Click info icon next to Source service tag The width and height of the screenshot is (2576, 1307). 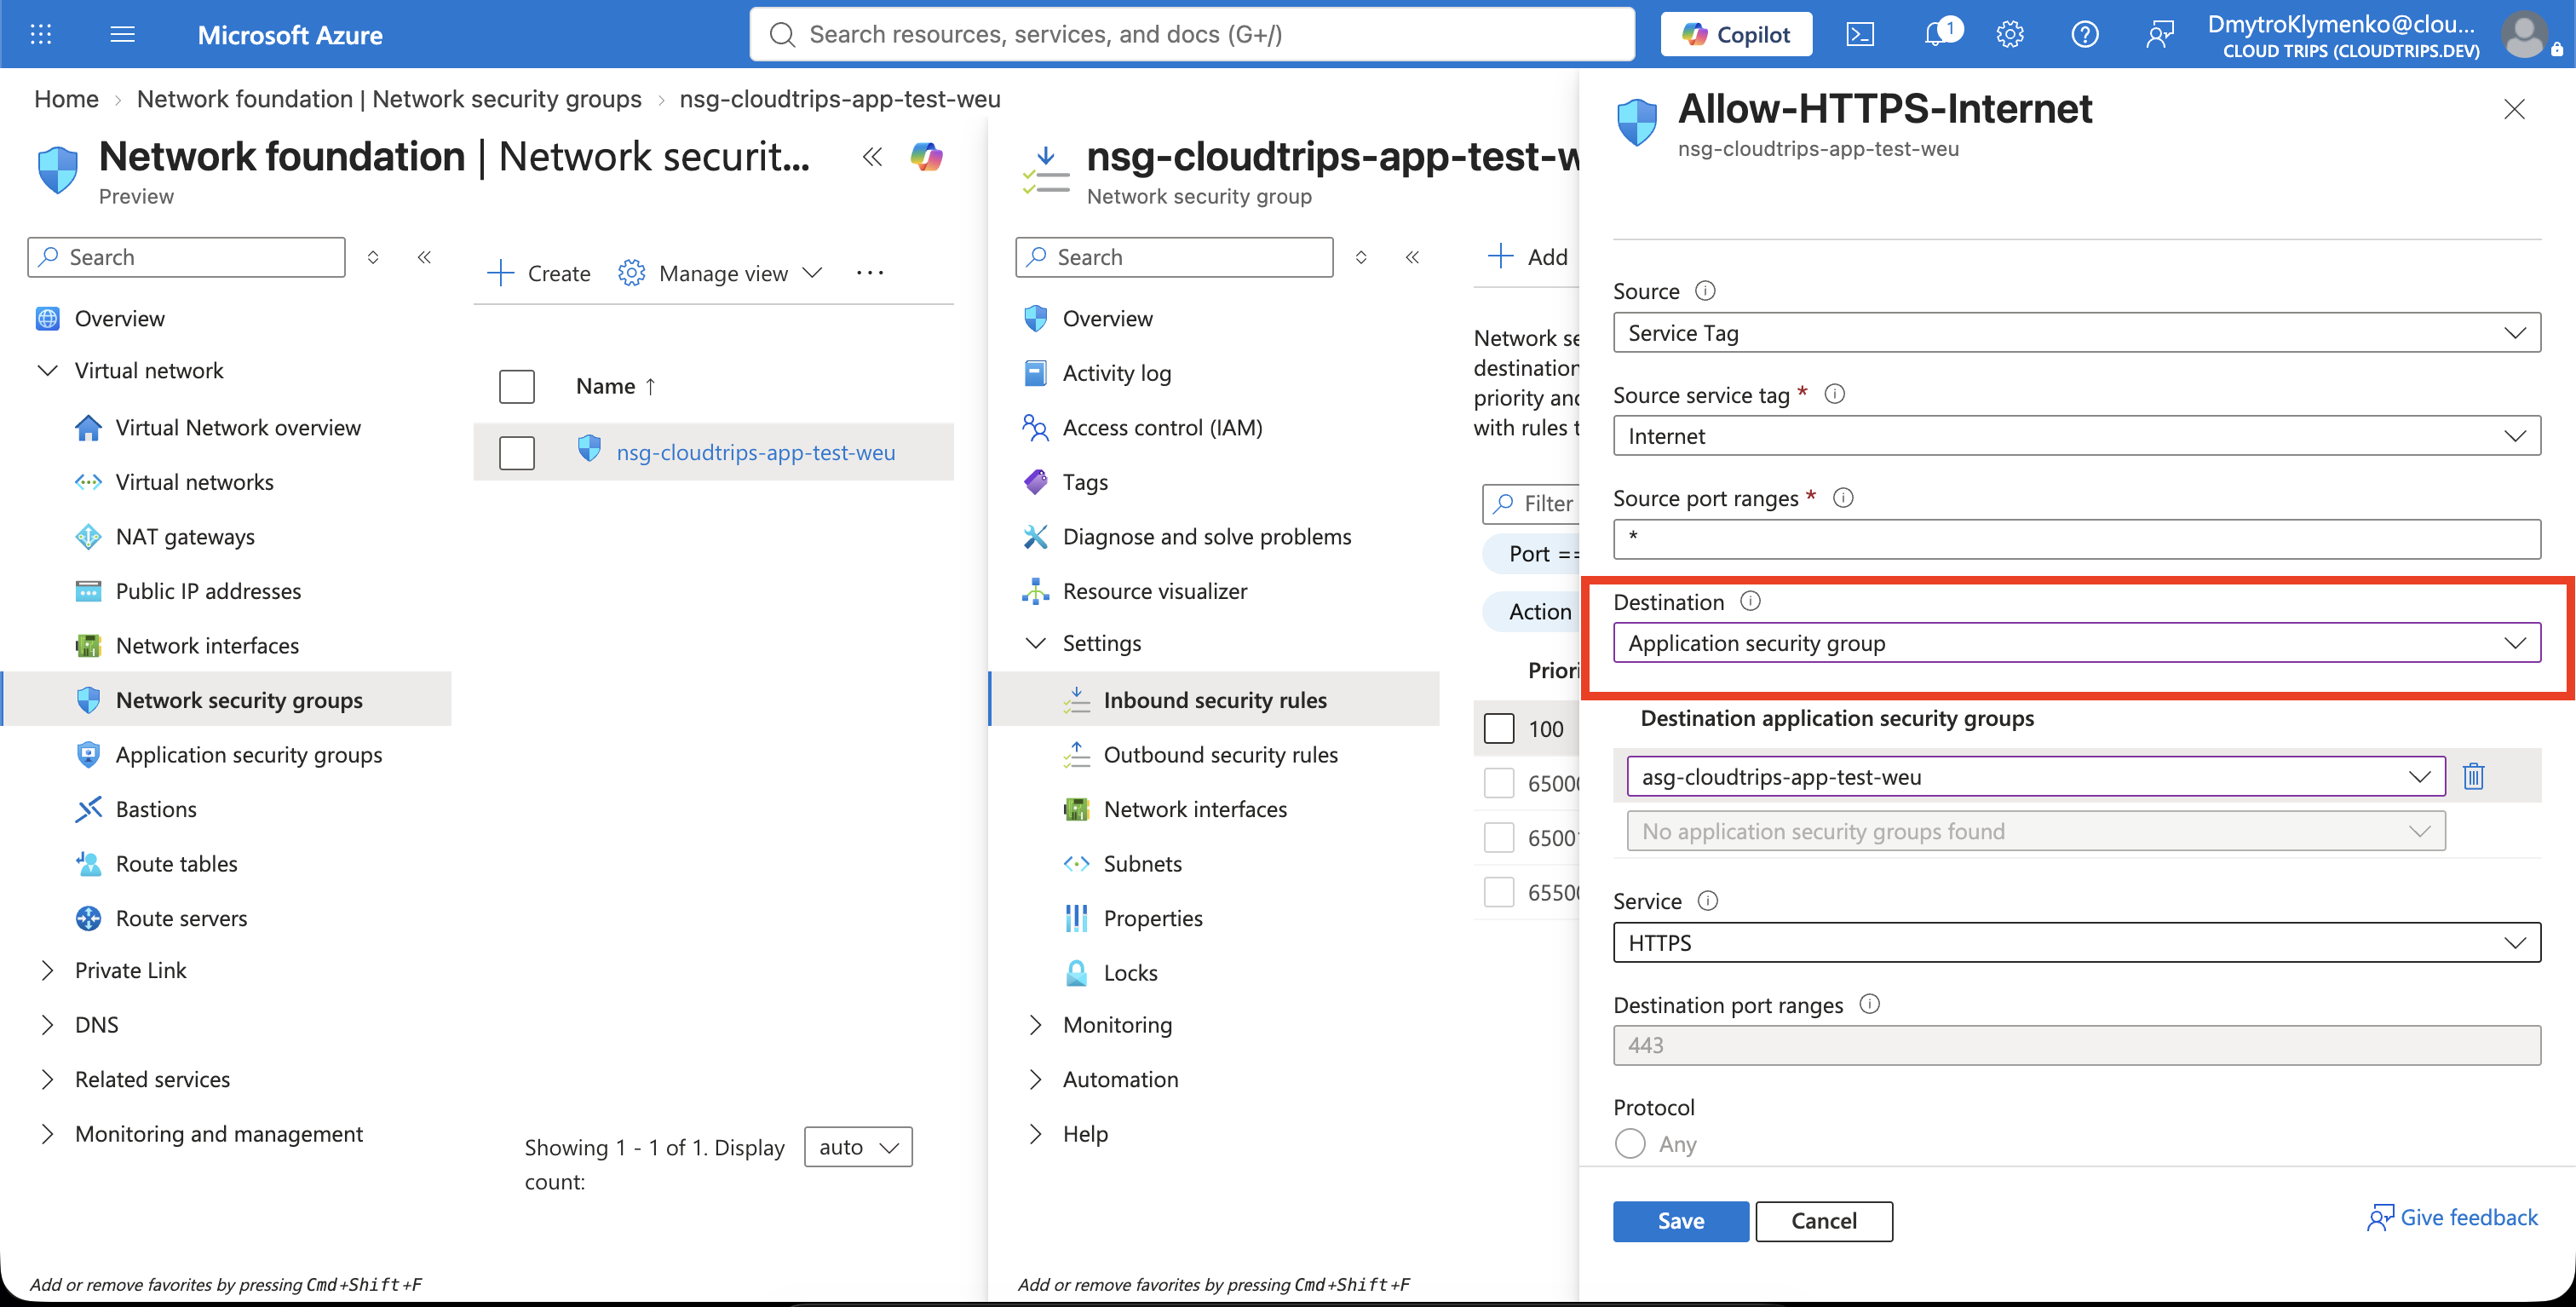tap(1835, 394)
